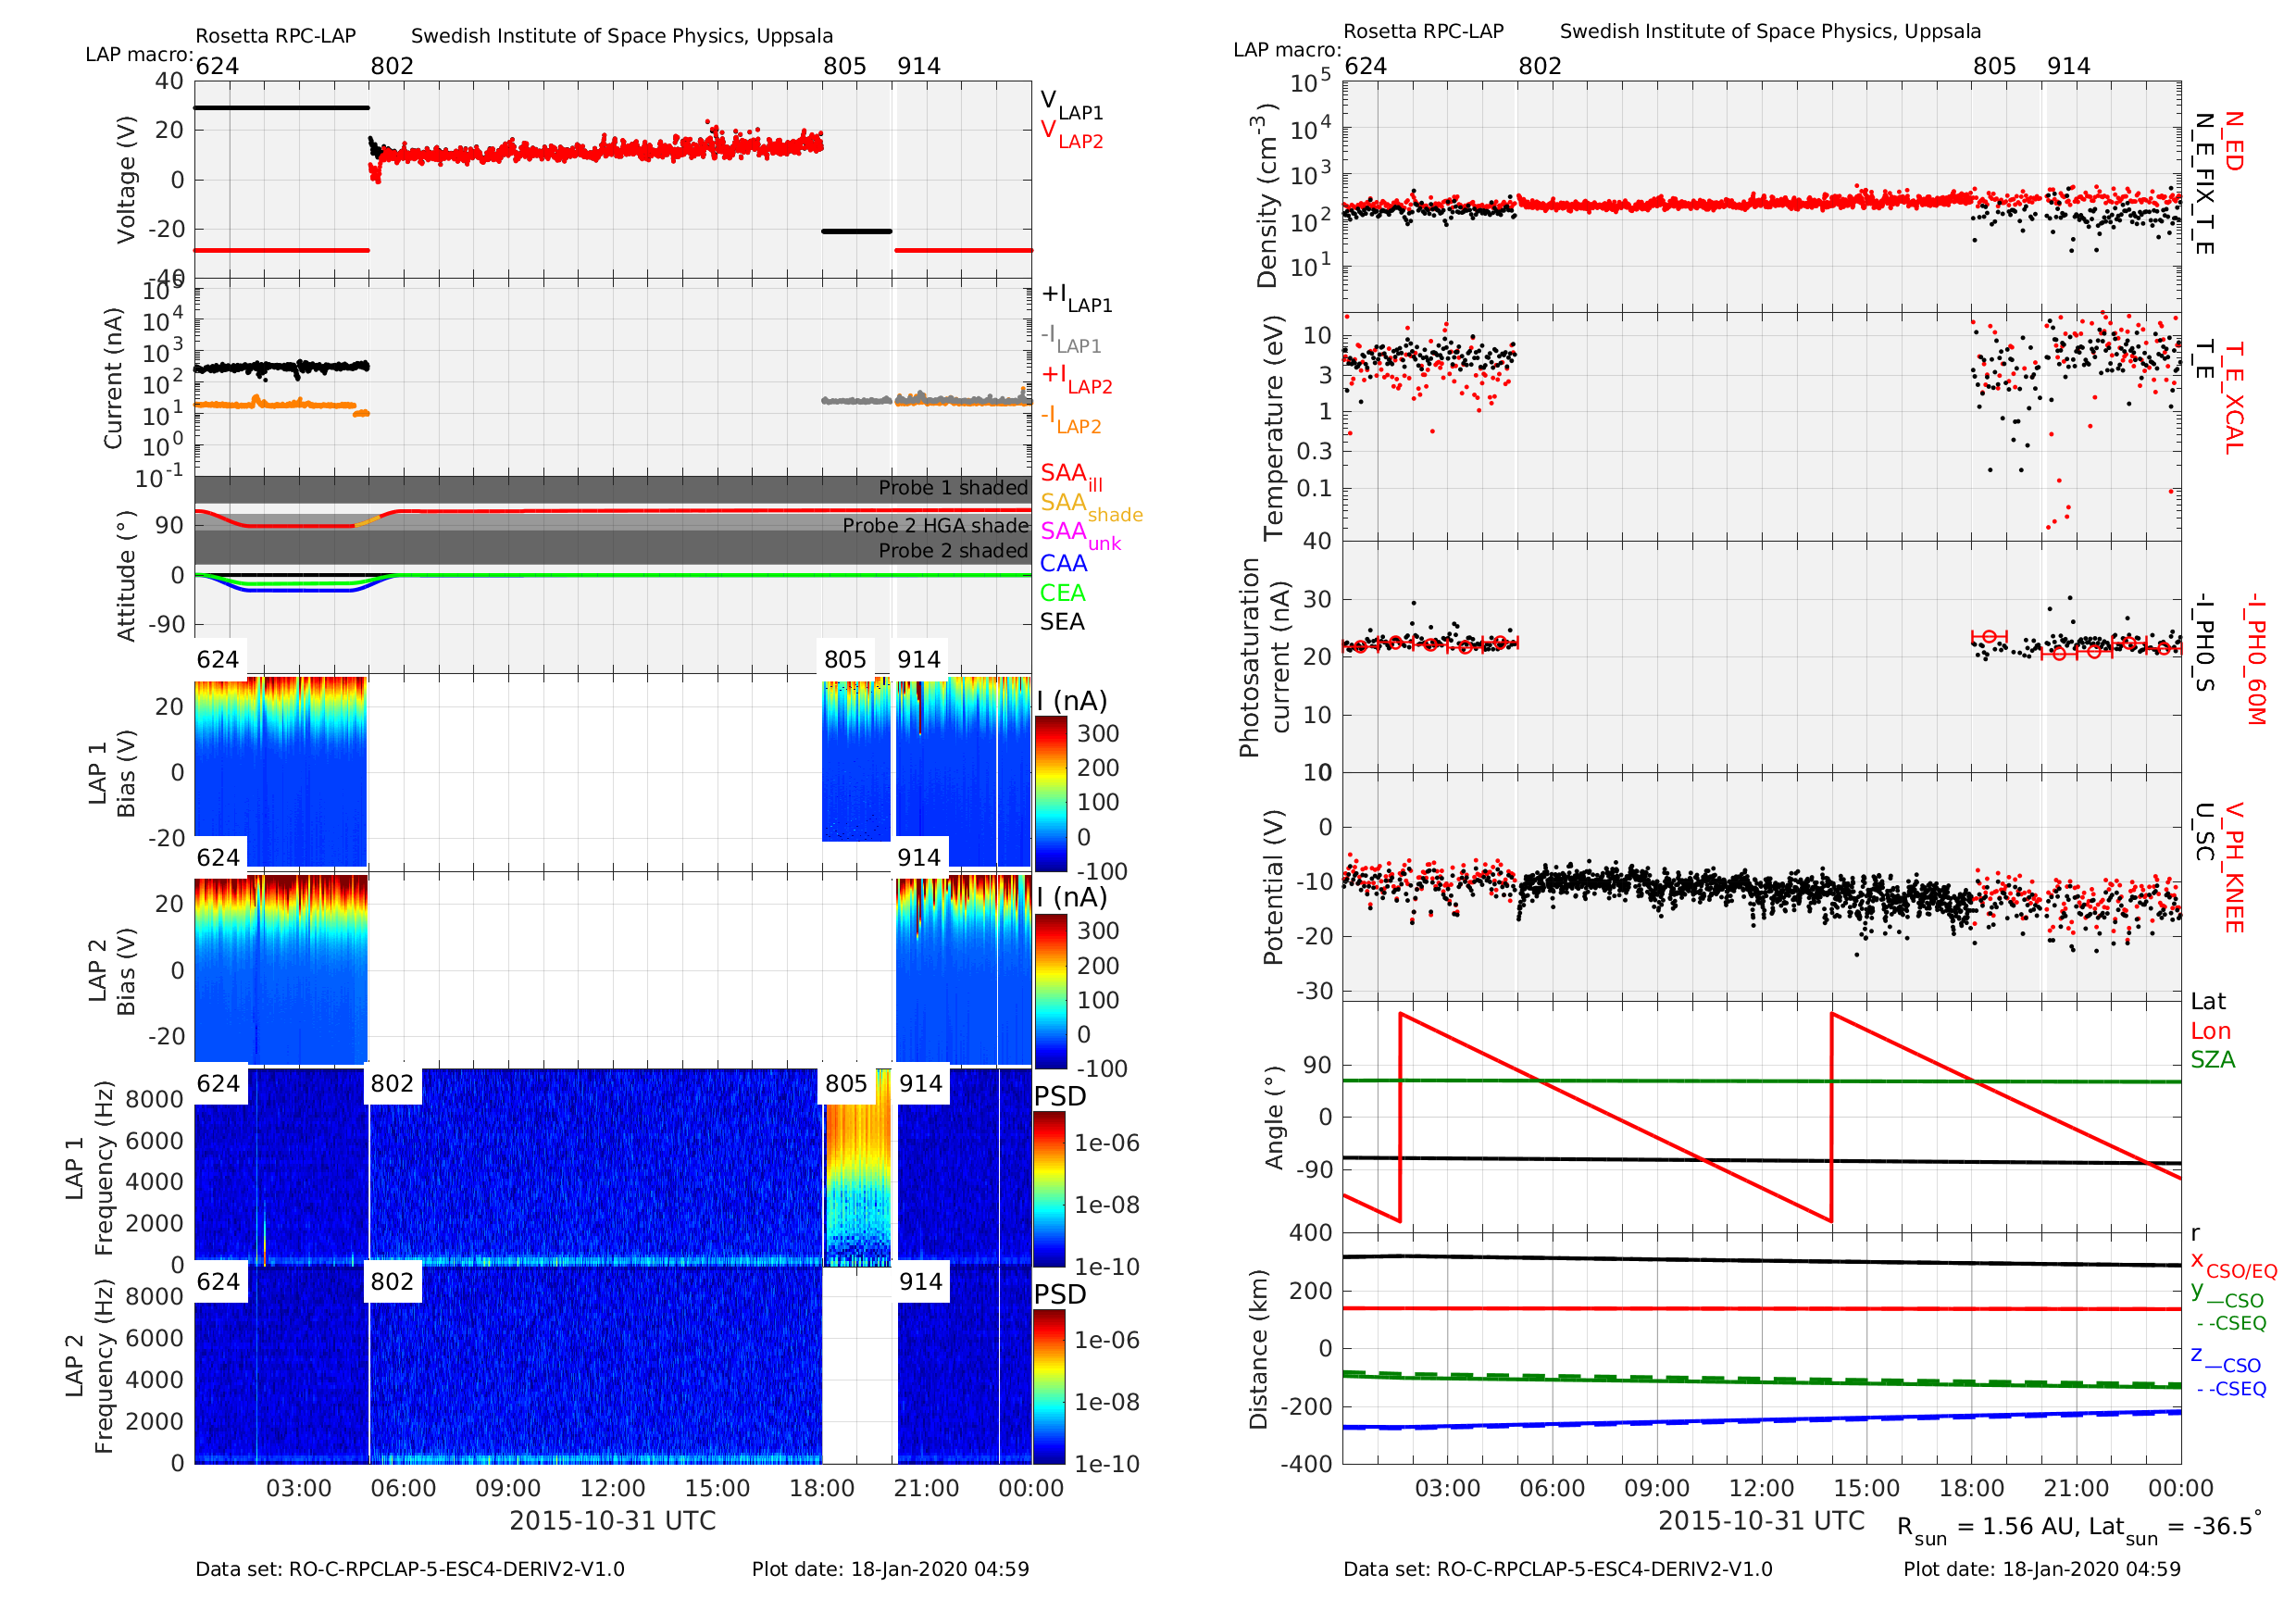Click the -I_PH0_S legend label

2204,643
